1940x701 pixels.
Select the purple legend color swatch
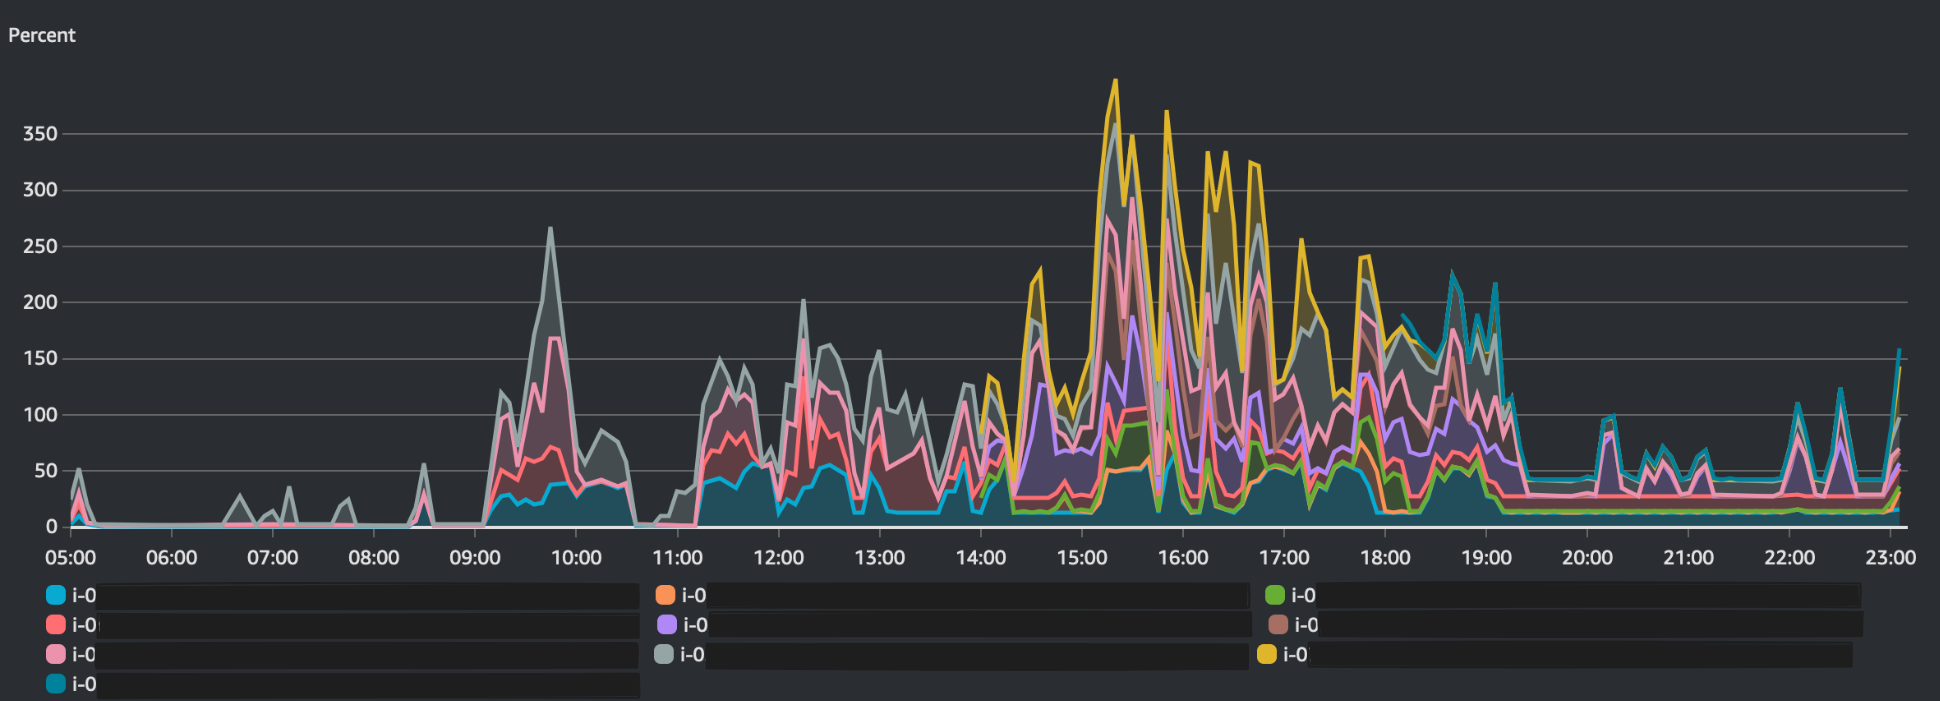click(x=667, y=625)
